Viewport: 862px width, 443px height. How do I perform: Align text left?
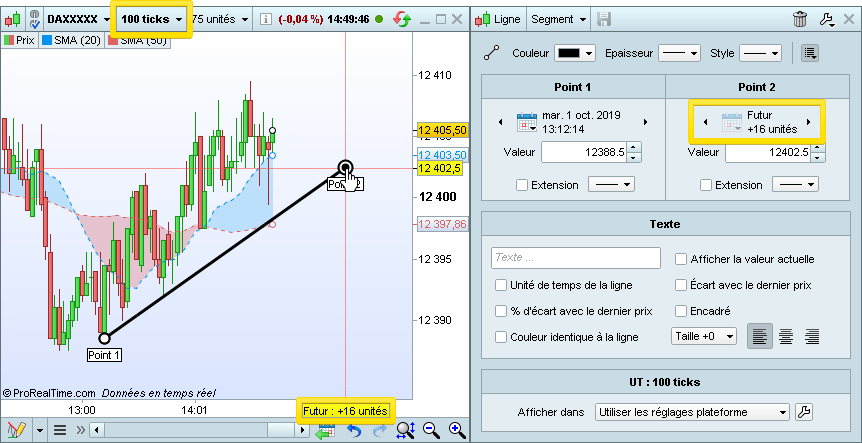[759, 336]
